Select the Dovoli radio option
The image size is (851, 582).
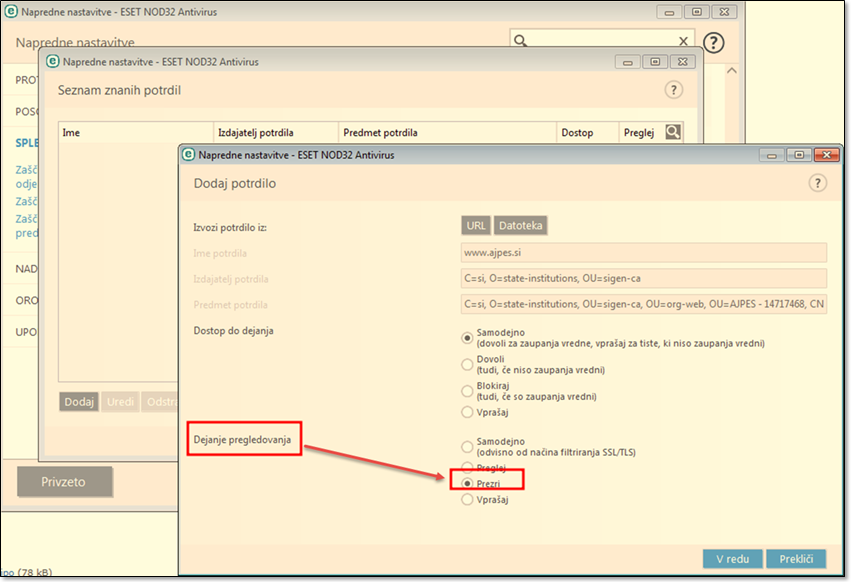point(467,364)
